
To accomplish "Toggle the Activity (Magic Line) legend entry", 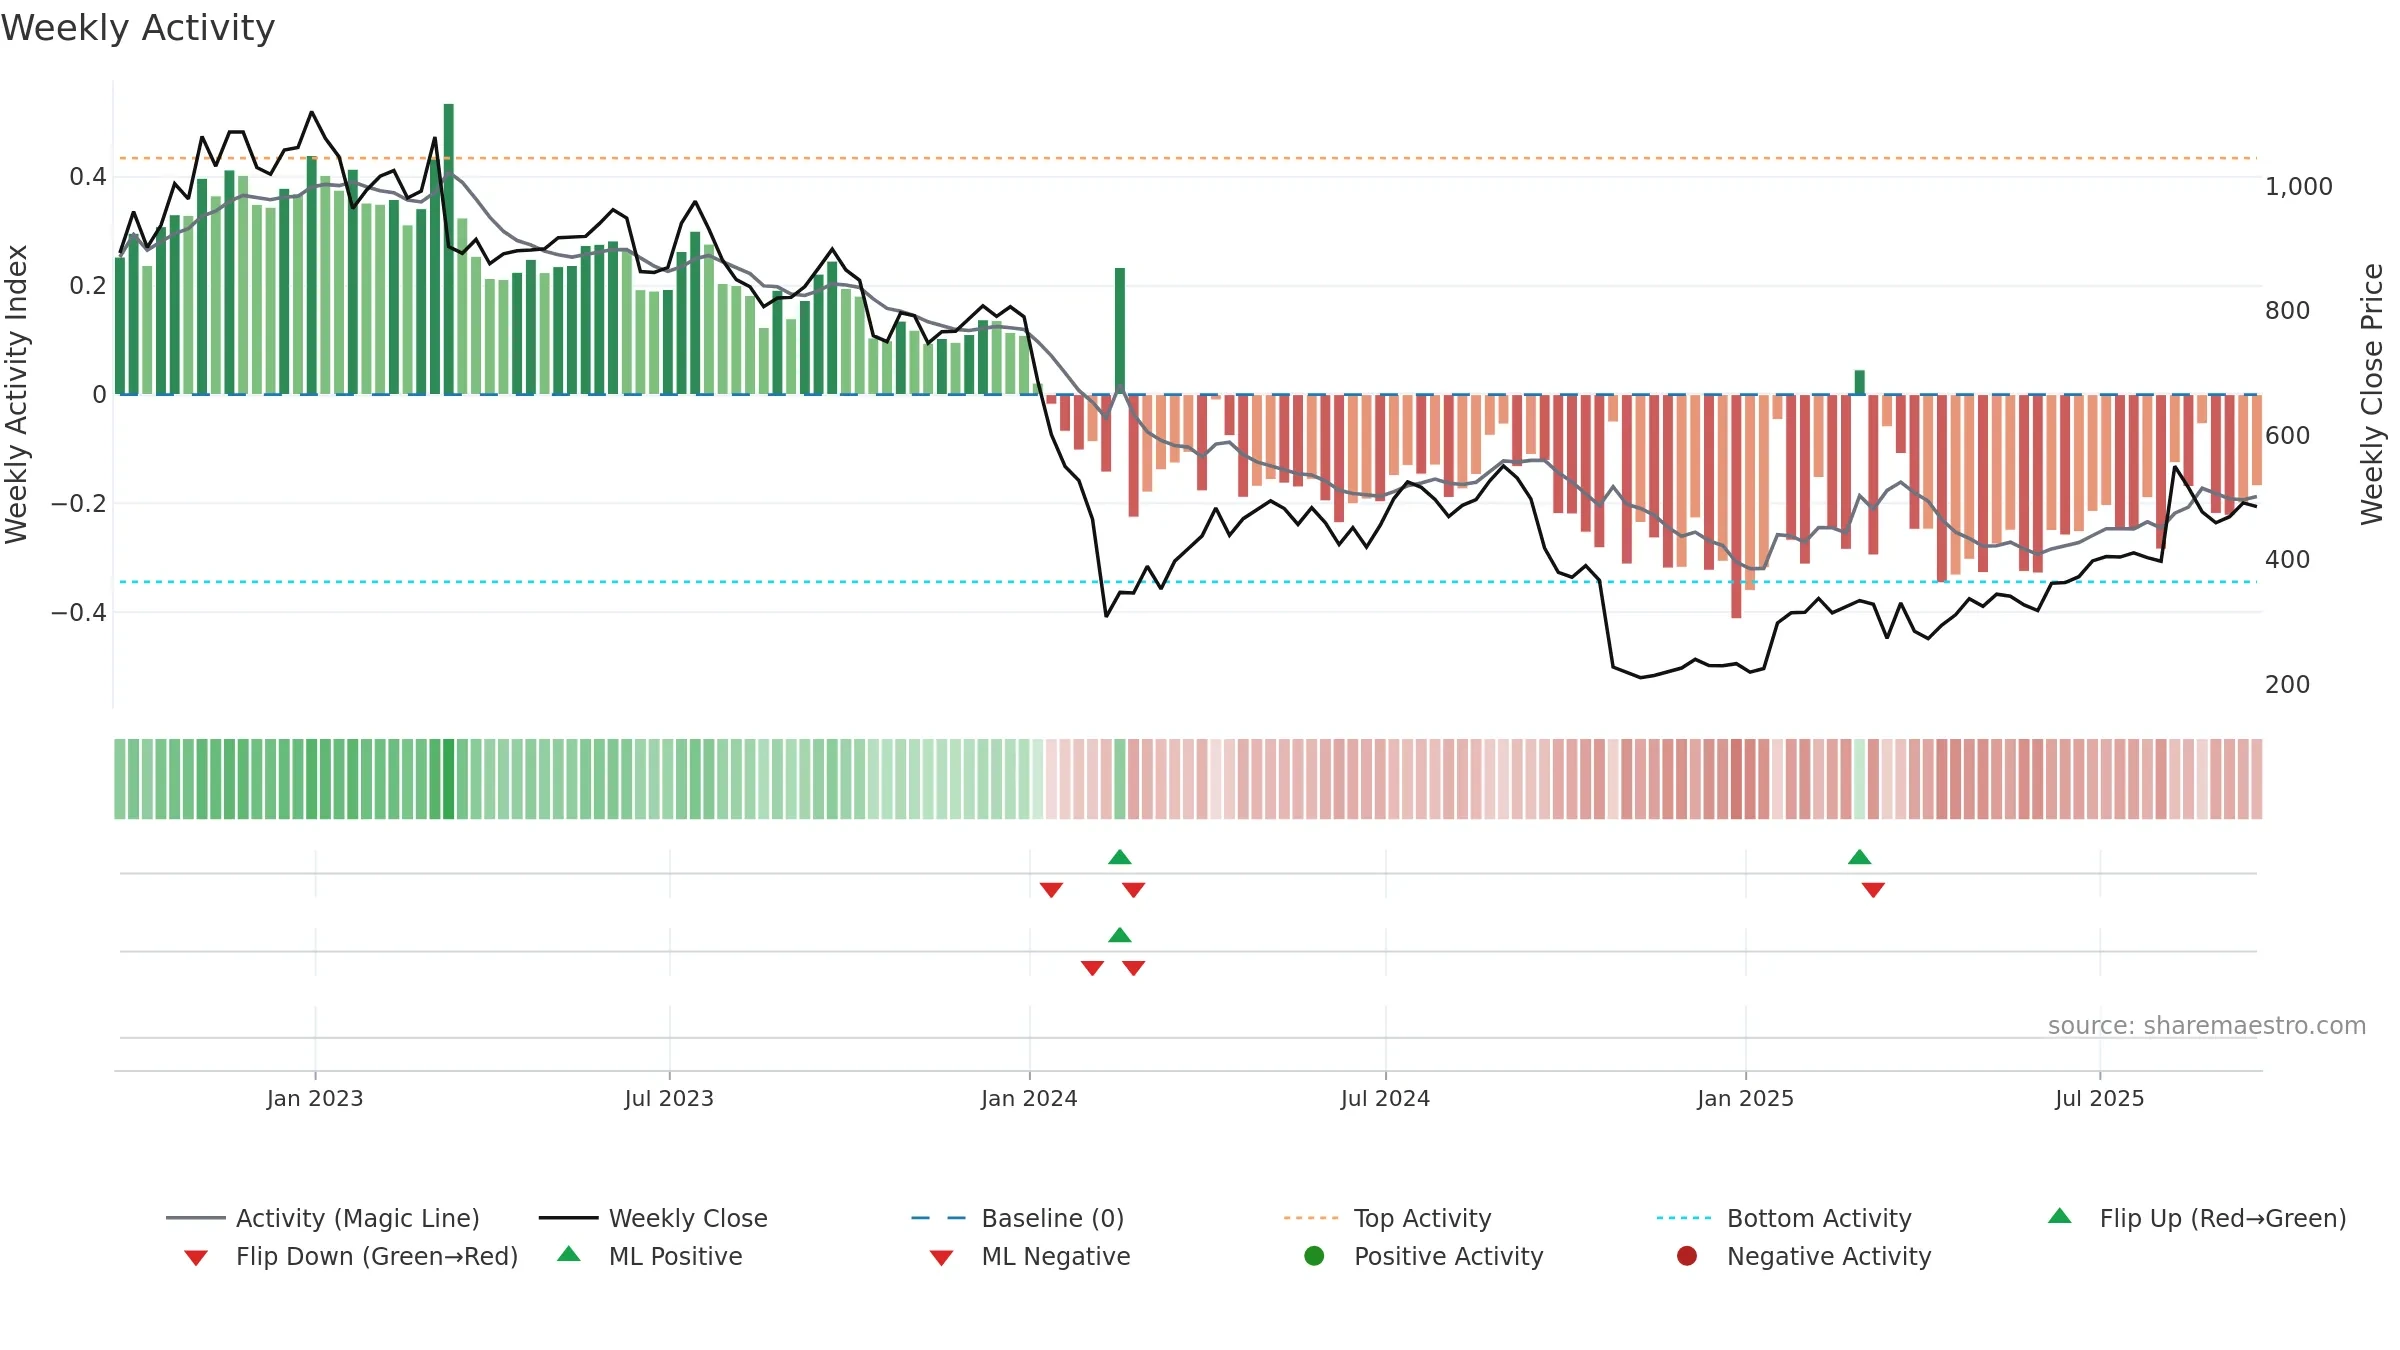I will 323,1218.
